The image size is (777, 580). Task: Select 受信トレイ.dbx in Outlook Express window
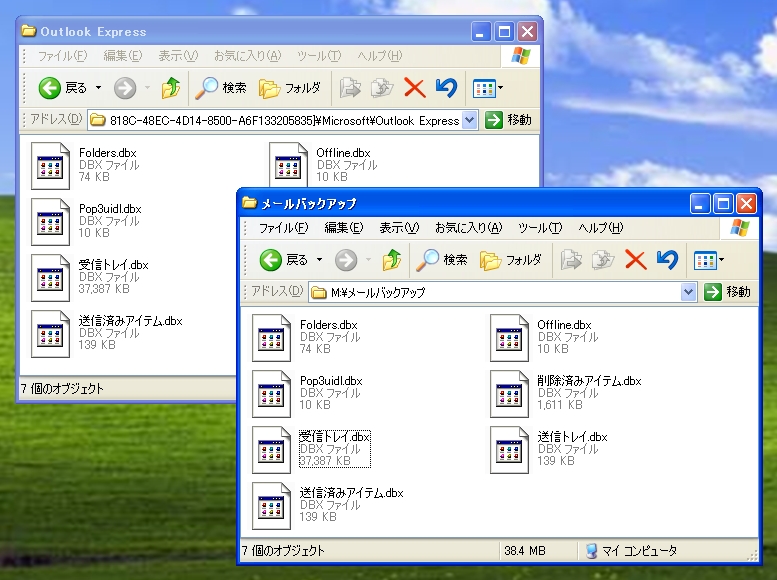tap(90, 277)
